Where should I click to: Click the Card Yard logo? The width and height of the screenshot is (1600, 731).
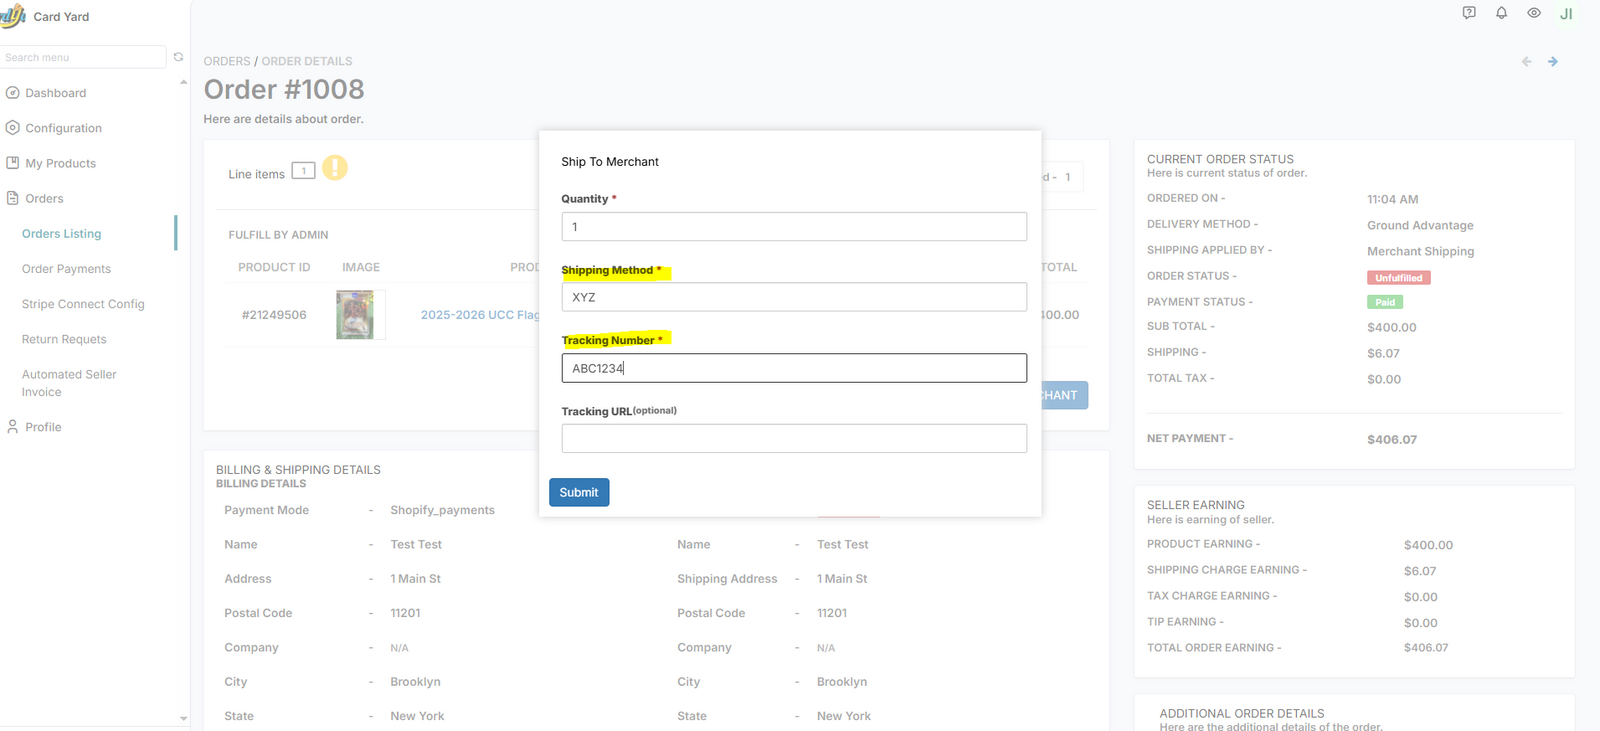14,16
